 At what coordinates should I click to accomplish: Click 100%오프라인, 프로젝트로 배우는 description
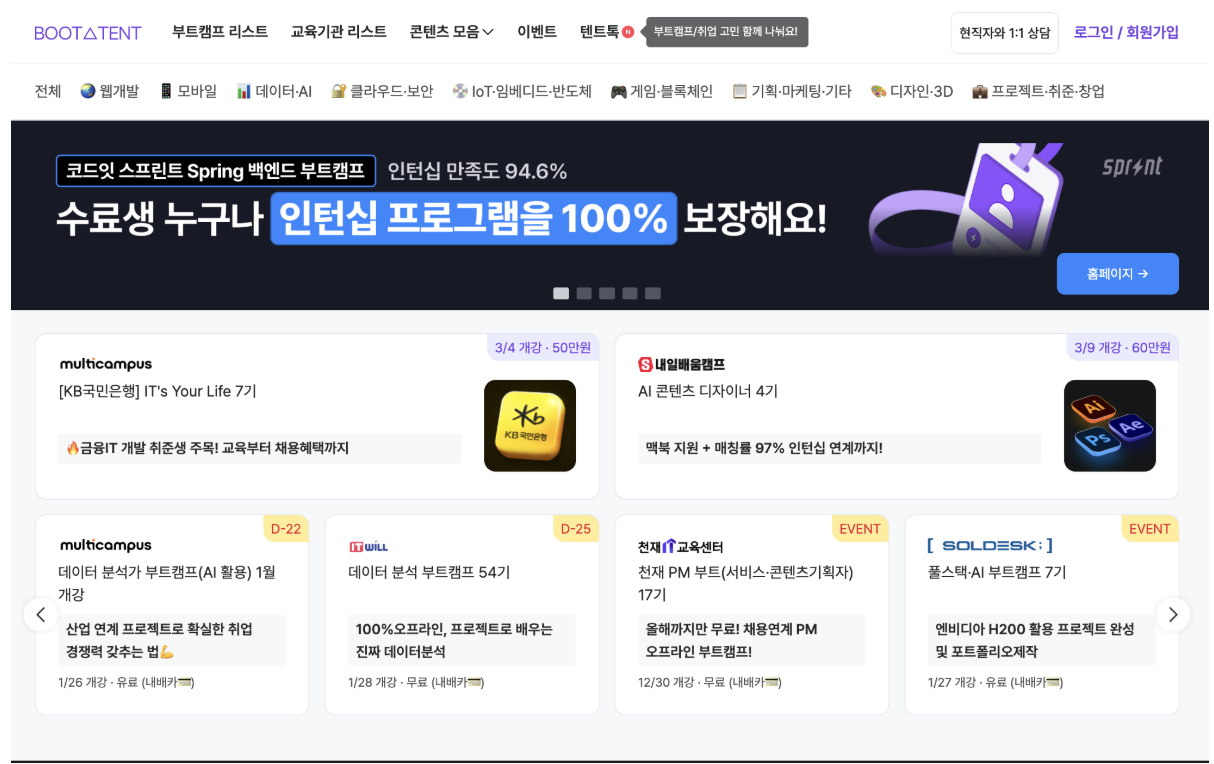[x=462, y=640]
